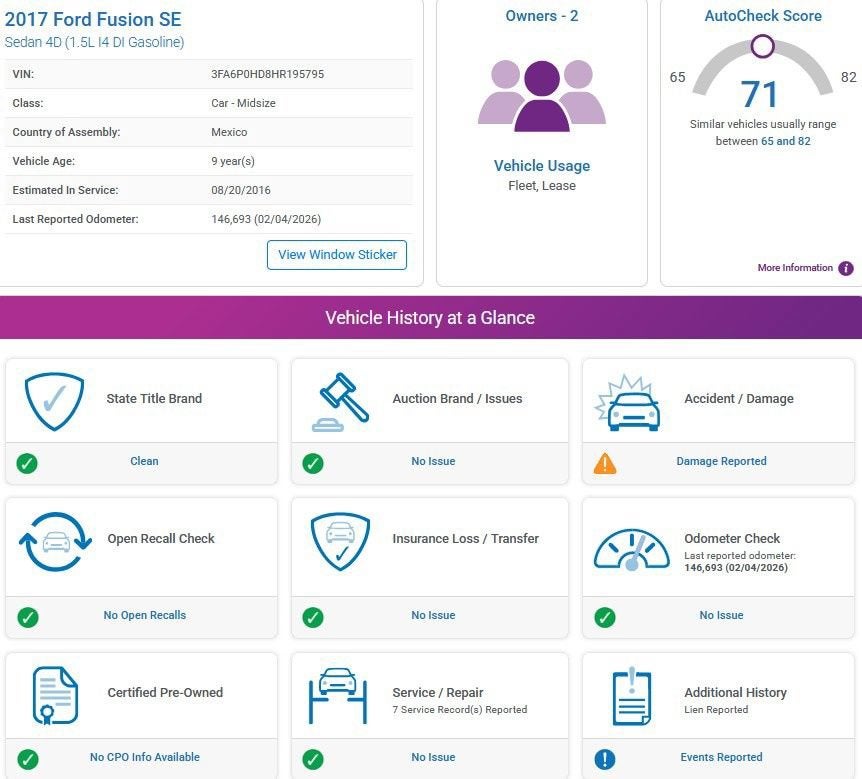Image resolution: width=862 pixels, height=779 pixels.
Task: Click the State Title Brand shield icon
Action: (x=54, y=401)
